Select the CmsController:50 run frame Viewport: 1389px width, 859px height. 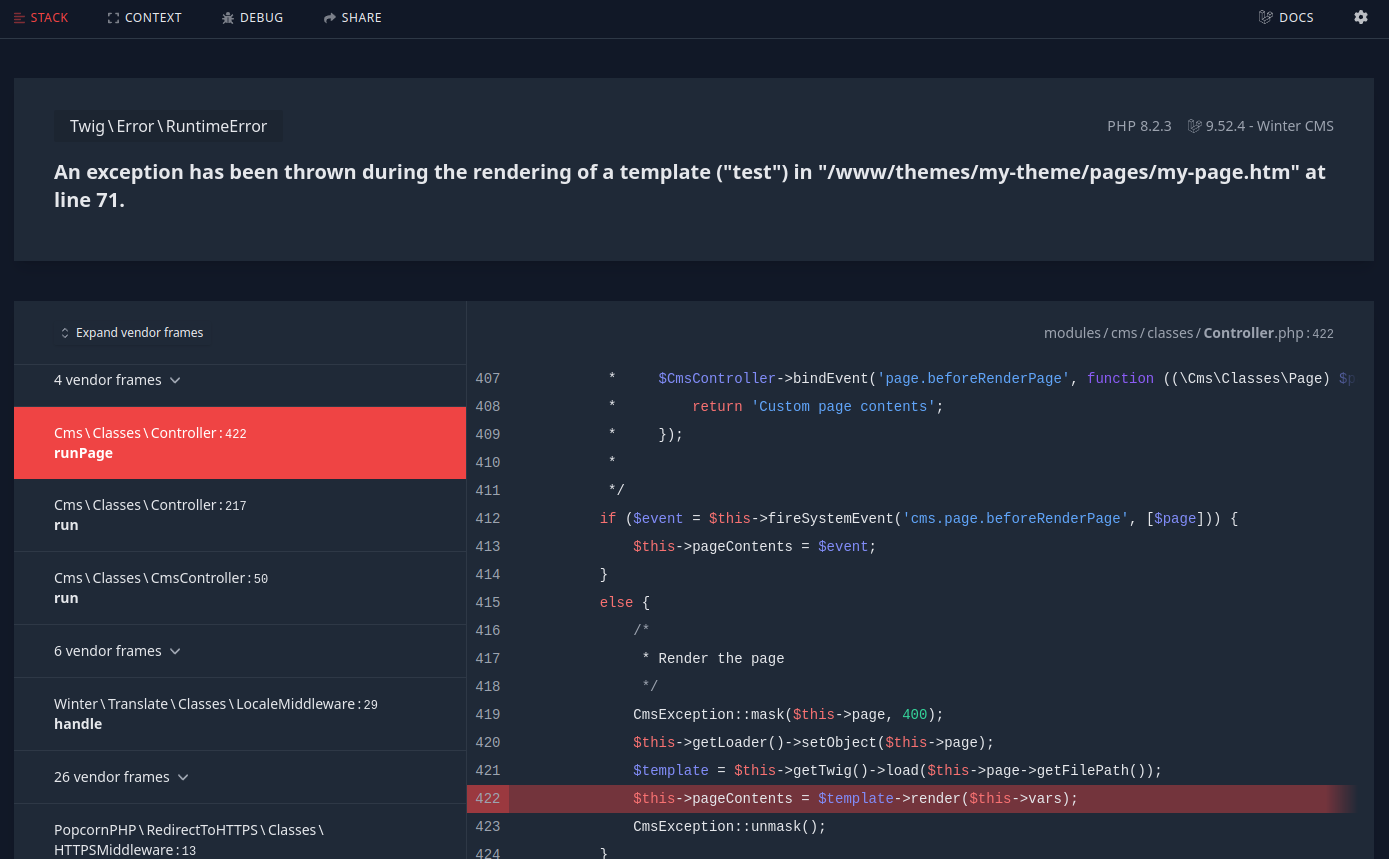click(240, 588)
